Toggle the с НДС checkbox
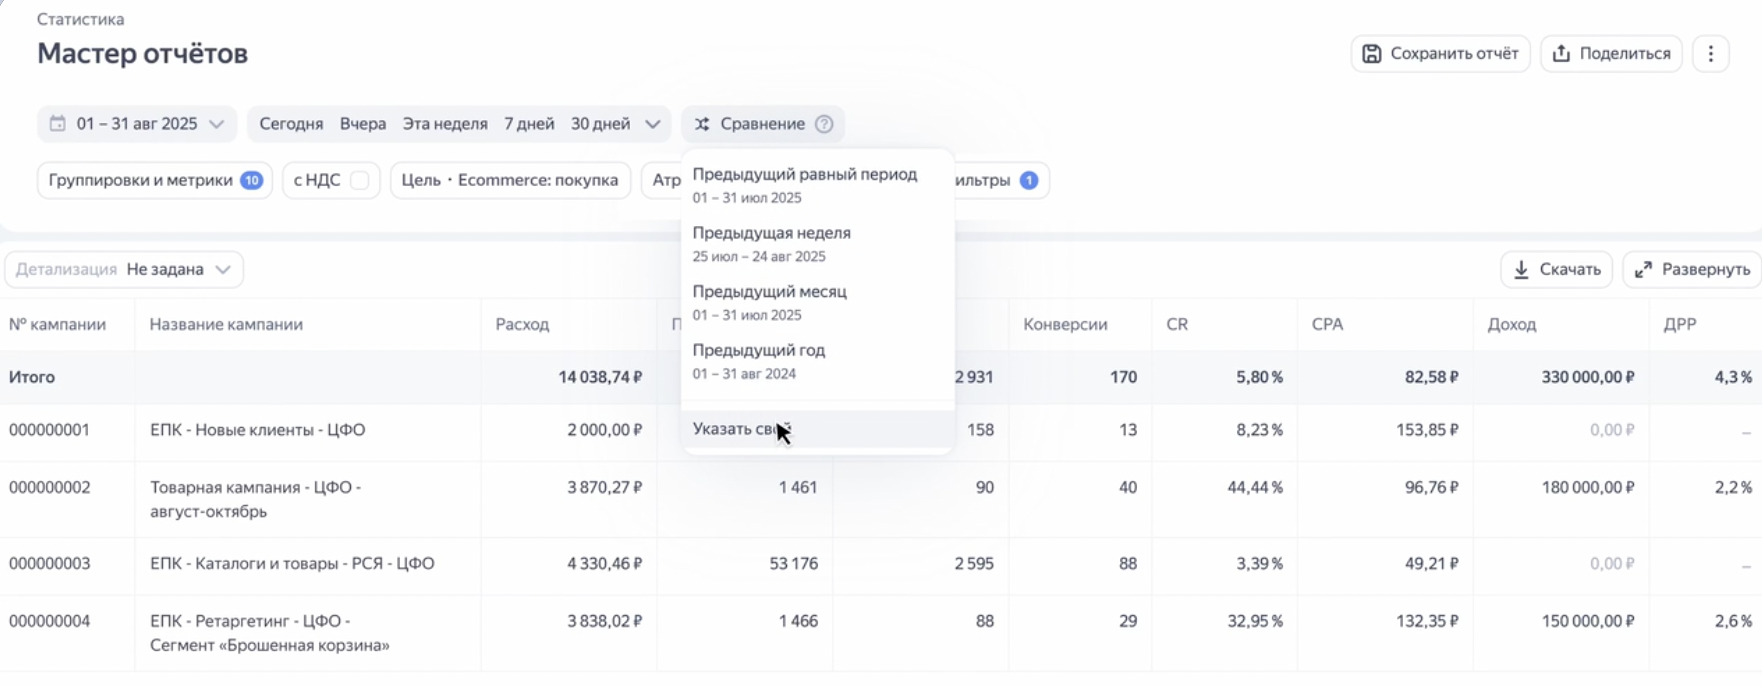Screen dimensions: 1762x686 coord(360,181)
